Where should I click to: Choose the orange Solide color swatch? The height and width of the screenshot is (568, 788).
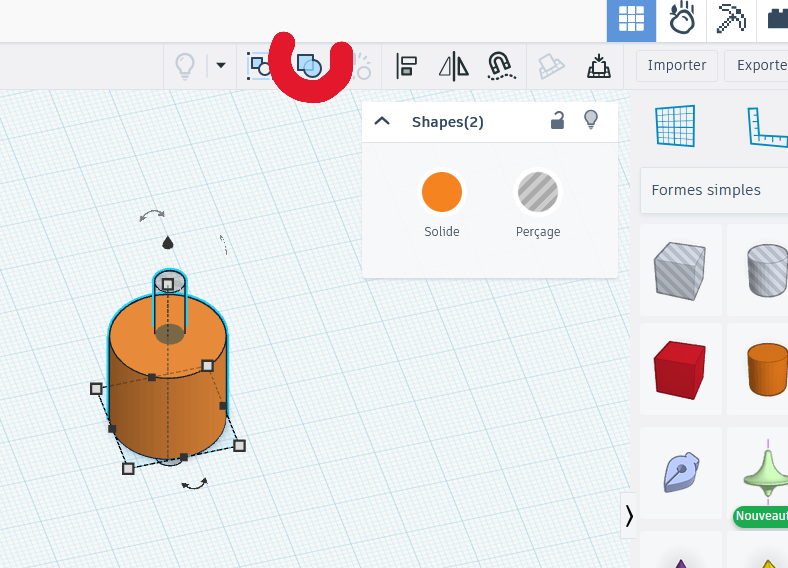coord(442,192)
